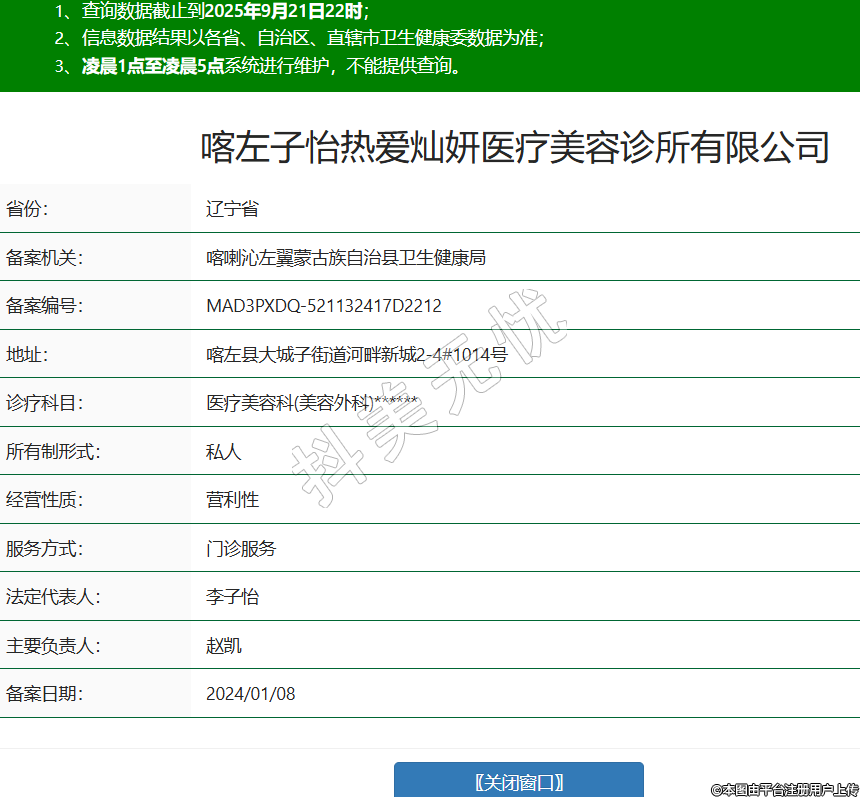Viewport: 860px width, 797px height.
Task: Click the 备案编号 row label
Action: (x=44, y=306)
